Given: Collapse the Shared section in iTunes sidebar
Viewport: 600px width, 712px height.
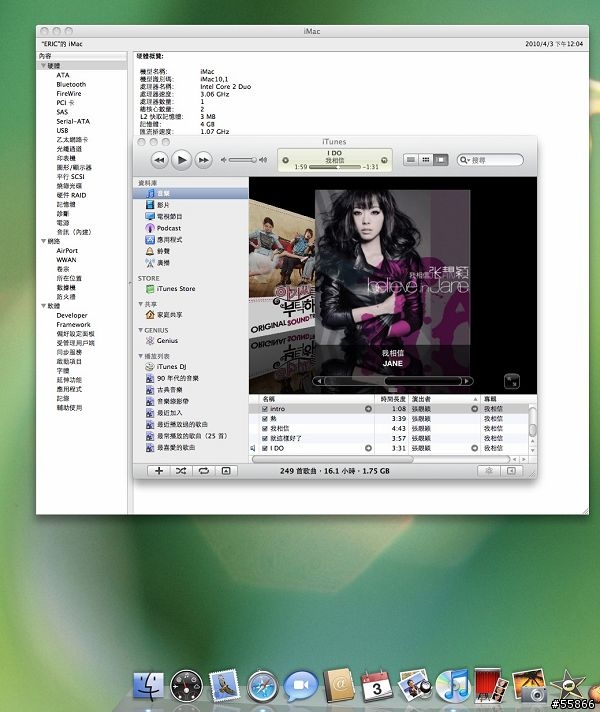Looking at the screenshot, I should [140, 304].
